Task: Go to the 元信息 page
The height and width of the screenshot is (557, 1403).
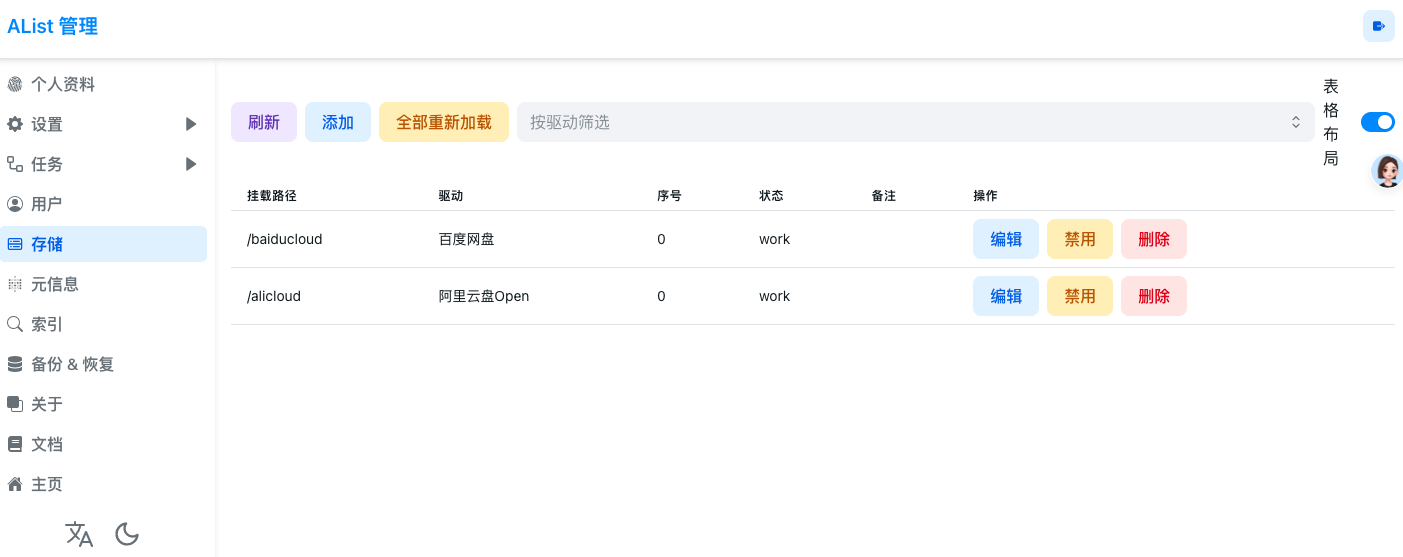Action: (x=103, y=284)
